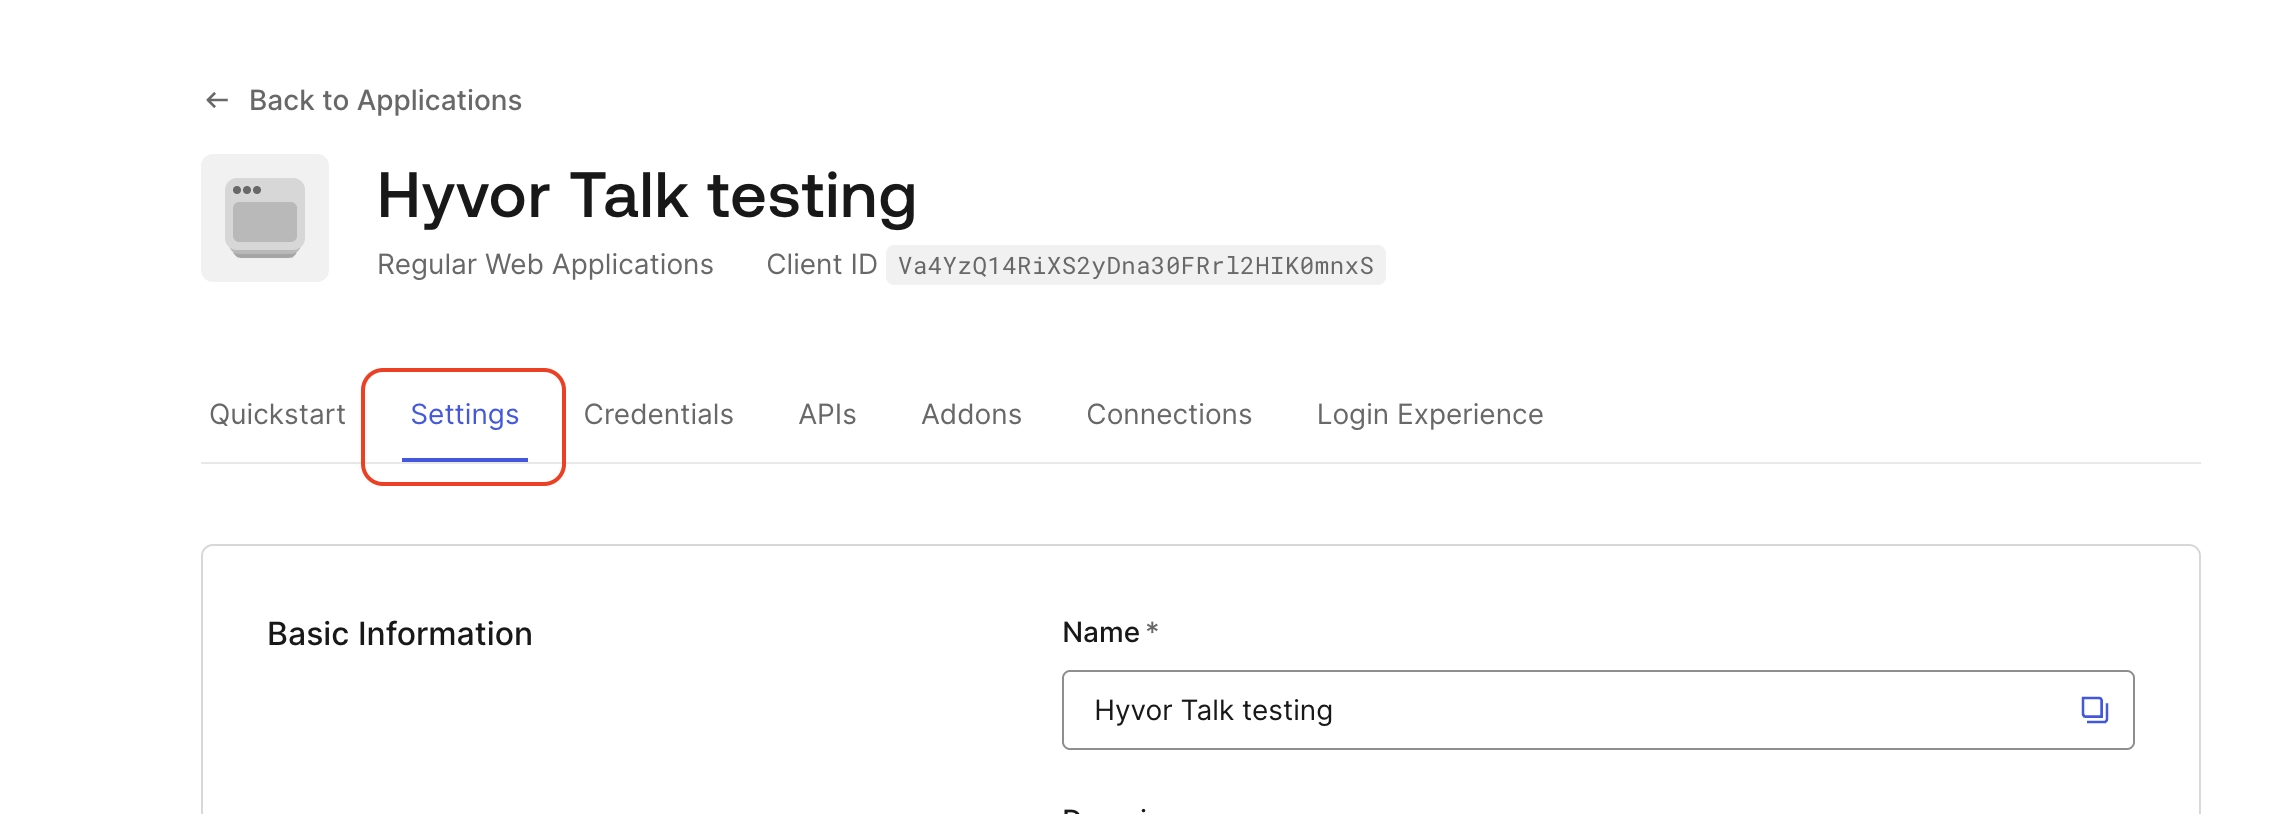The height and width of the screenshot is (814, 2290).
Task: Click the application logo thumbnail
Action: (265, 218)
